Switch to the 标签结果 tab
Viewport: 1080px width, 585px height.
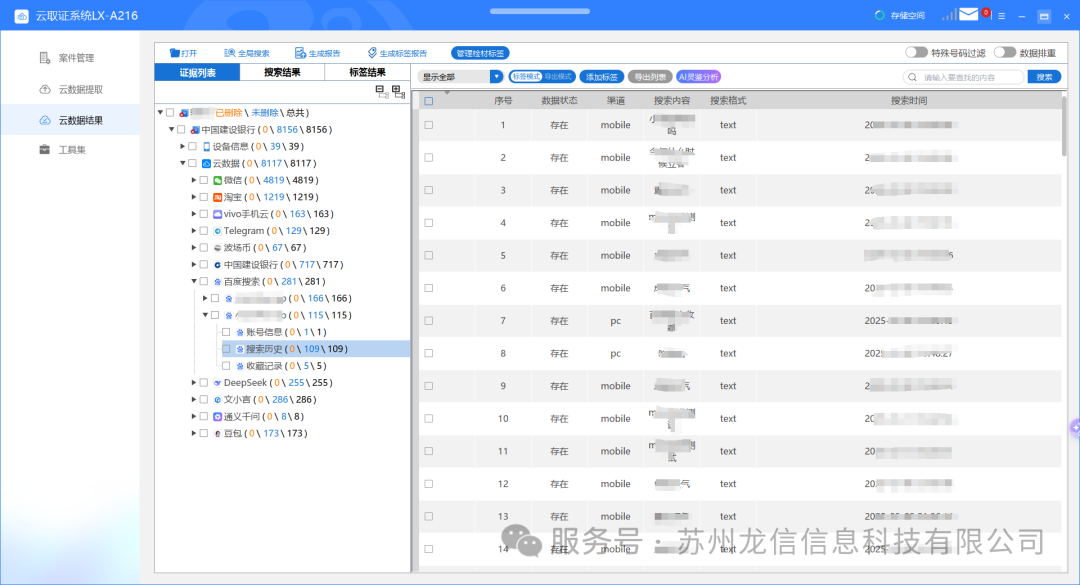click(367, 72)
